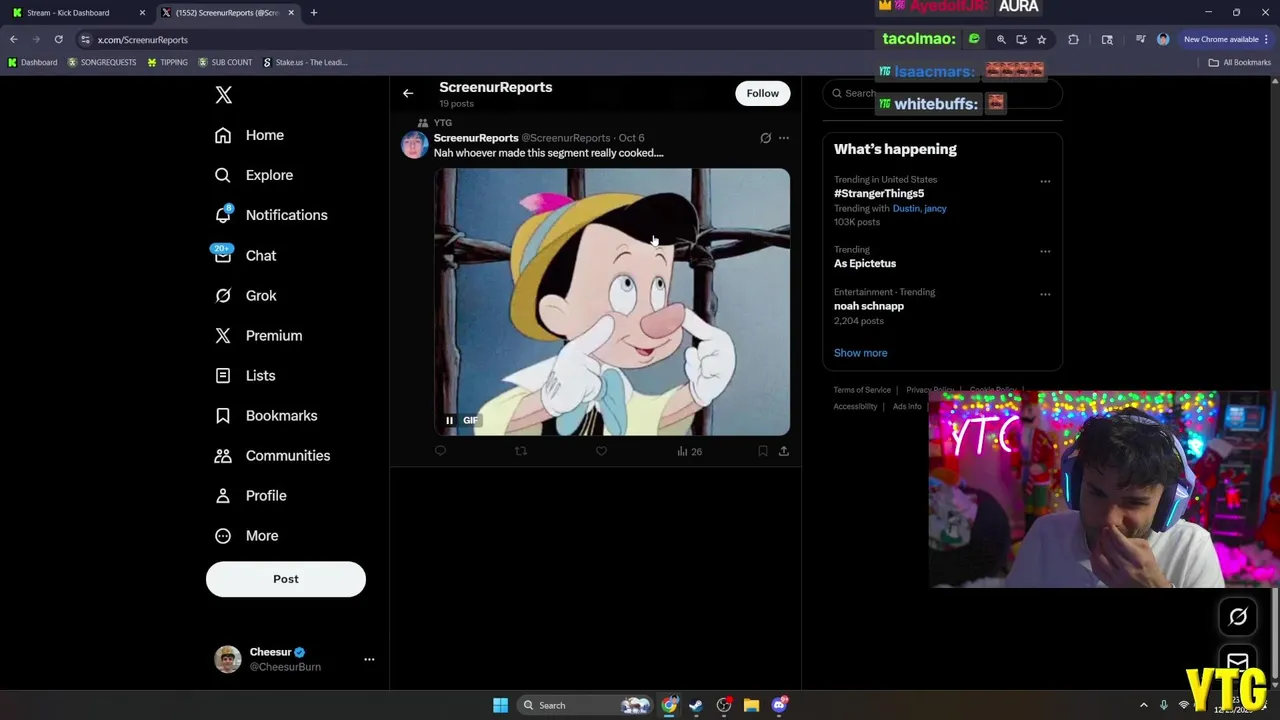
Task: Open the SUB COUNT bookmark
Action: point(225,62)
